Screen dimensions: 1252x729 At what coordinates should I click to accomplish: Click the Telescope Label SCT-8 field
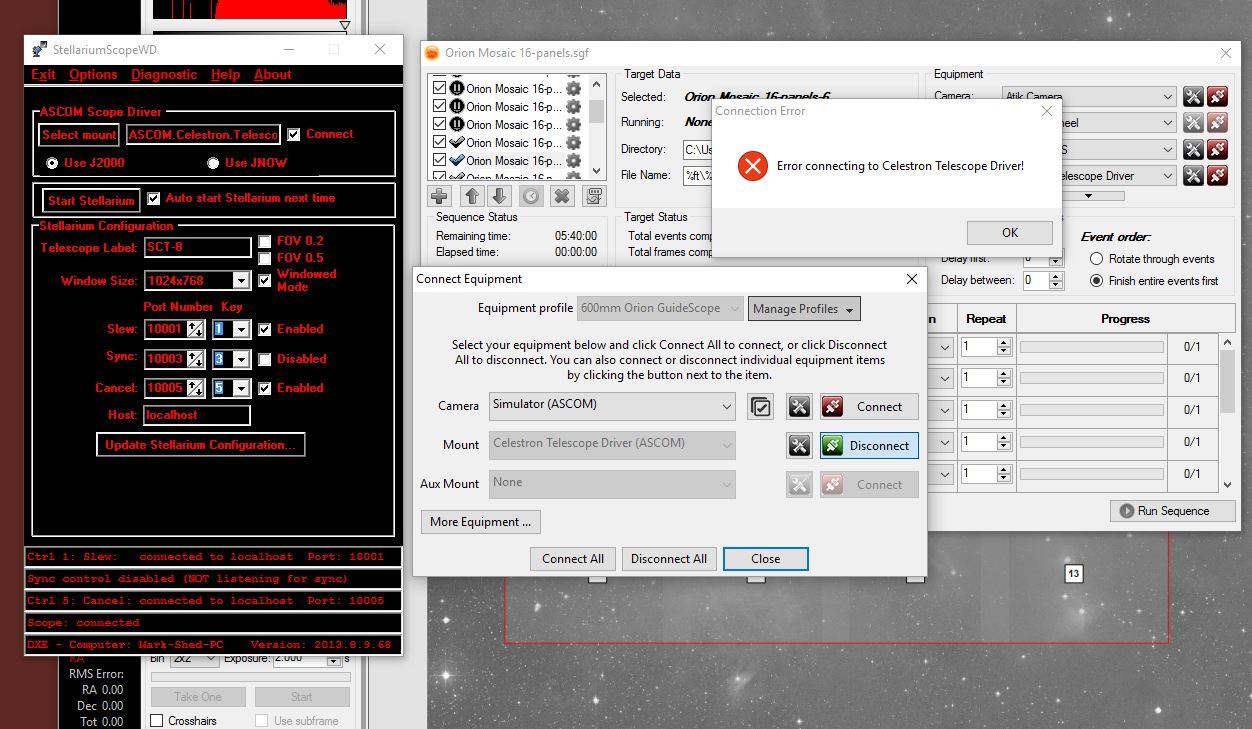[x=198, y=247]
